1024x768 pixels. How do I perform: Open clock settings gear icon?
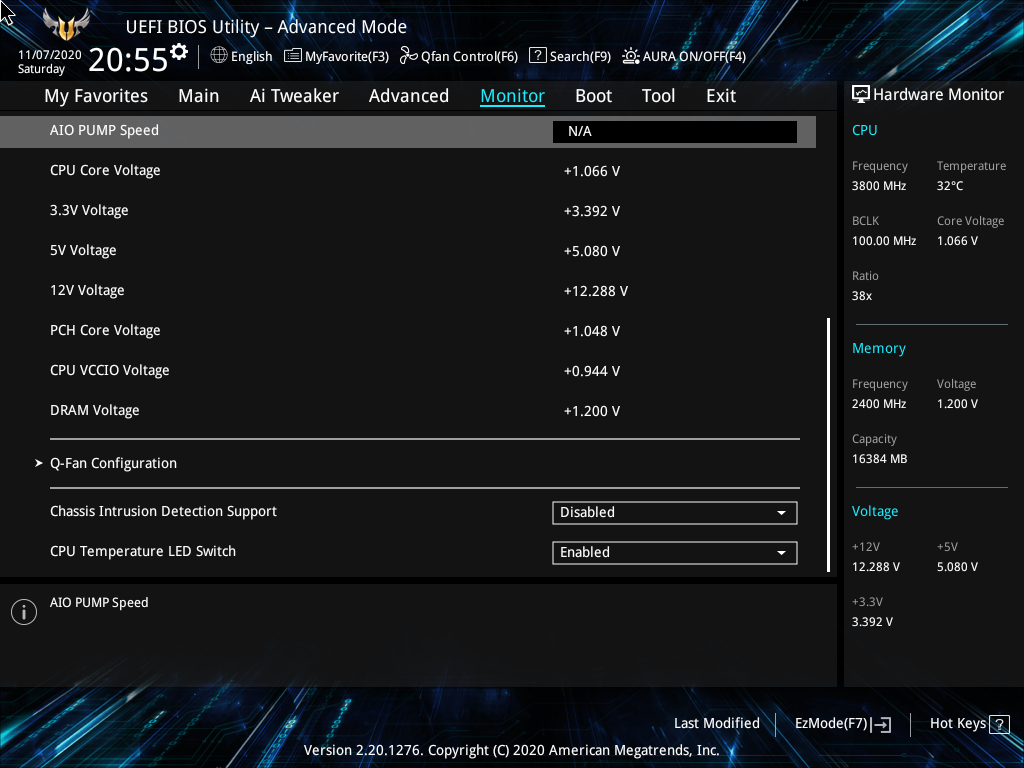[x=179, y=51]
